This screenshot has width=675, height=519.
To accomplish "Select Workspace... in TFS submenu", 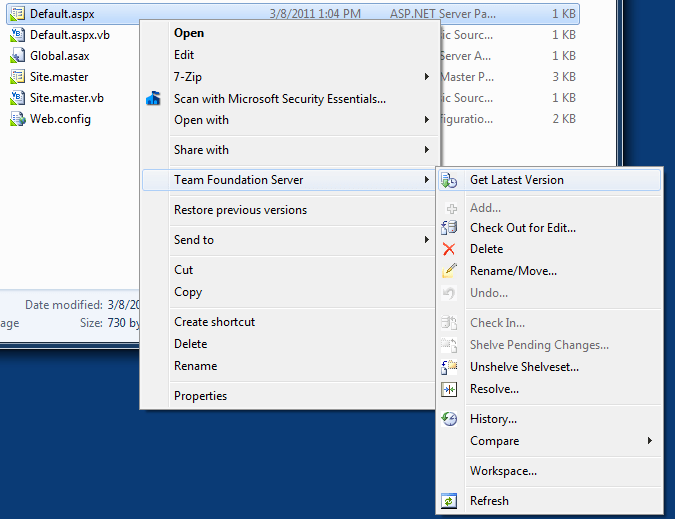I will coord(550,471).
